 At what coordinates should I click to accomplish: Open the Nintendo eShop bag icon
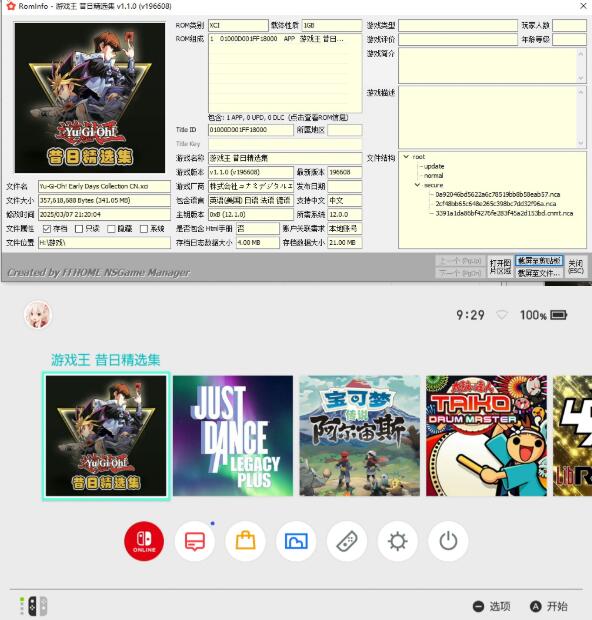pos(246,541)
